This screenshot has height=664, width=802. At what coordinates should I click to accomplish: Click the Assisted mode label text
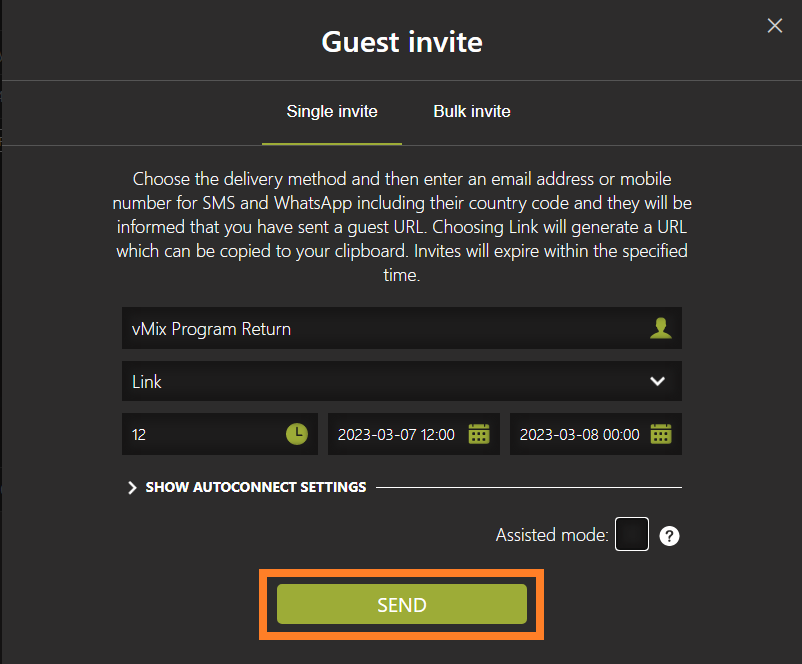[x=552, y=535]
